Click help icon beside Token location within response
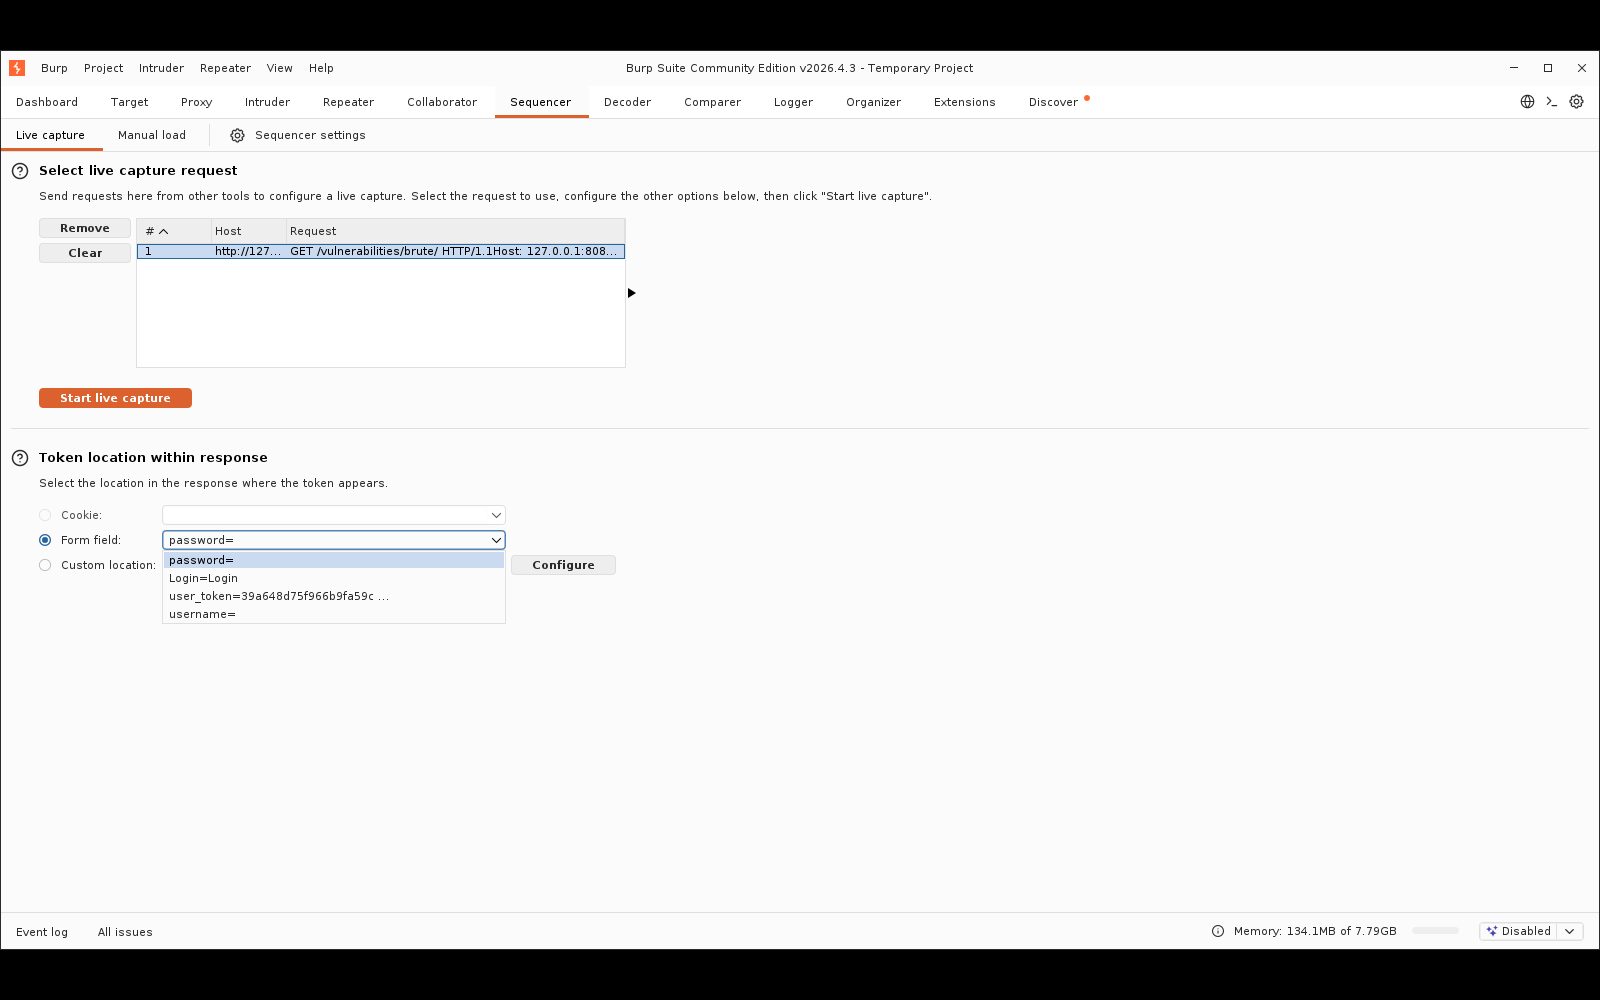This screenshot has height=1000, width=1600. 20,458
